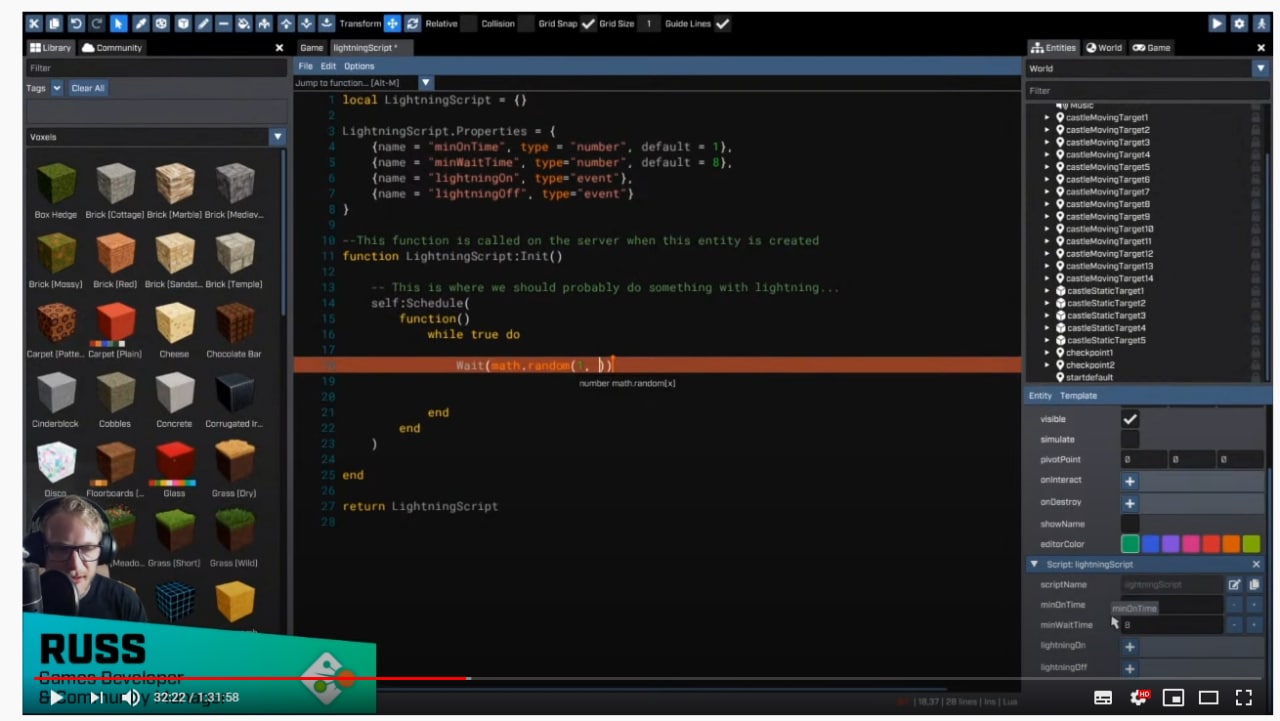Add an onInteract event handler
Viewport: 1280px width, 721px height.
pos(1130,481)
